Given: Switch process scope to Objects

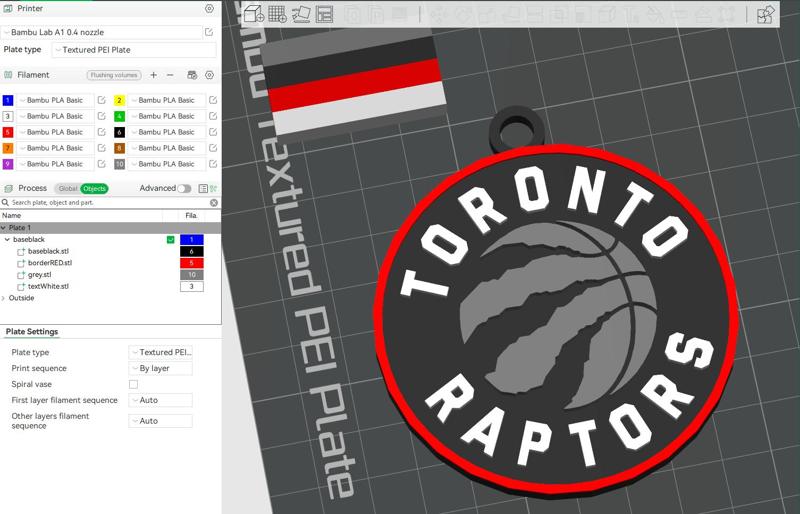Looking at the screenshot, I should 94,188.
